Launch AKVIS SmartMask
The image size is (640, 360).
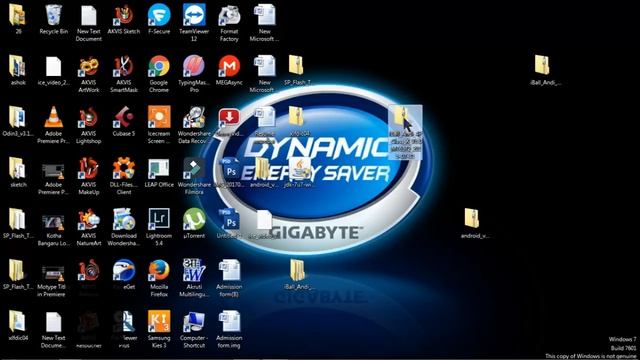[x=124, y=66]
